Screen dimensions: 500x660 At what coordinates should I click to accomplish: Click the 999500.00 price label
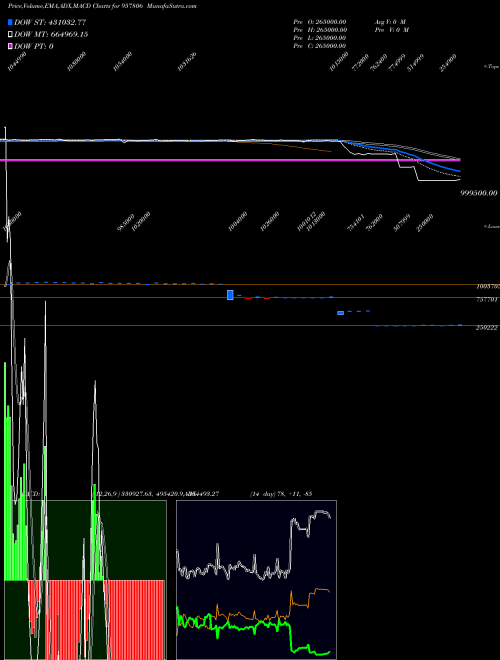tap(479, 193)
